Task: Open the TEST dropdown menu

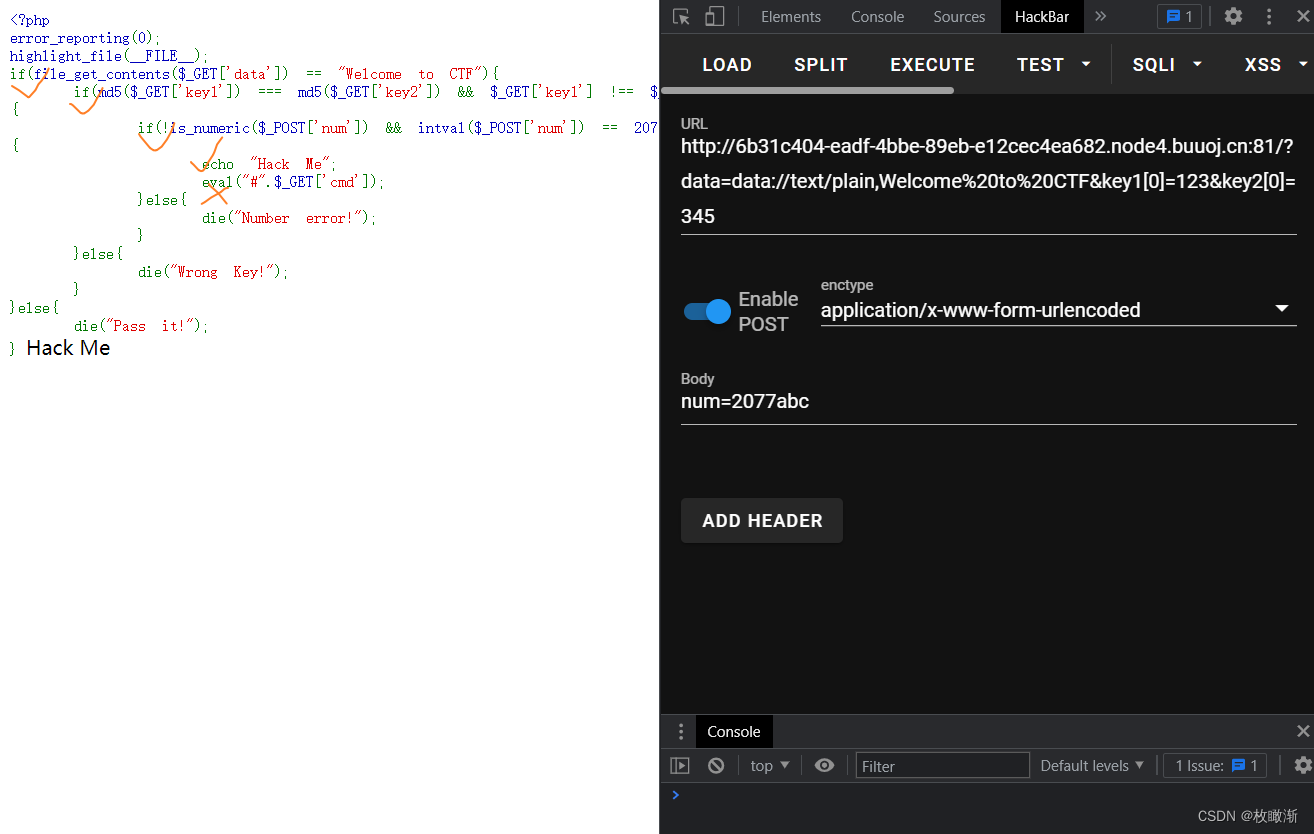Action: 1054,64
